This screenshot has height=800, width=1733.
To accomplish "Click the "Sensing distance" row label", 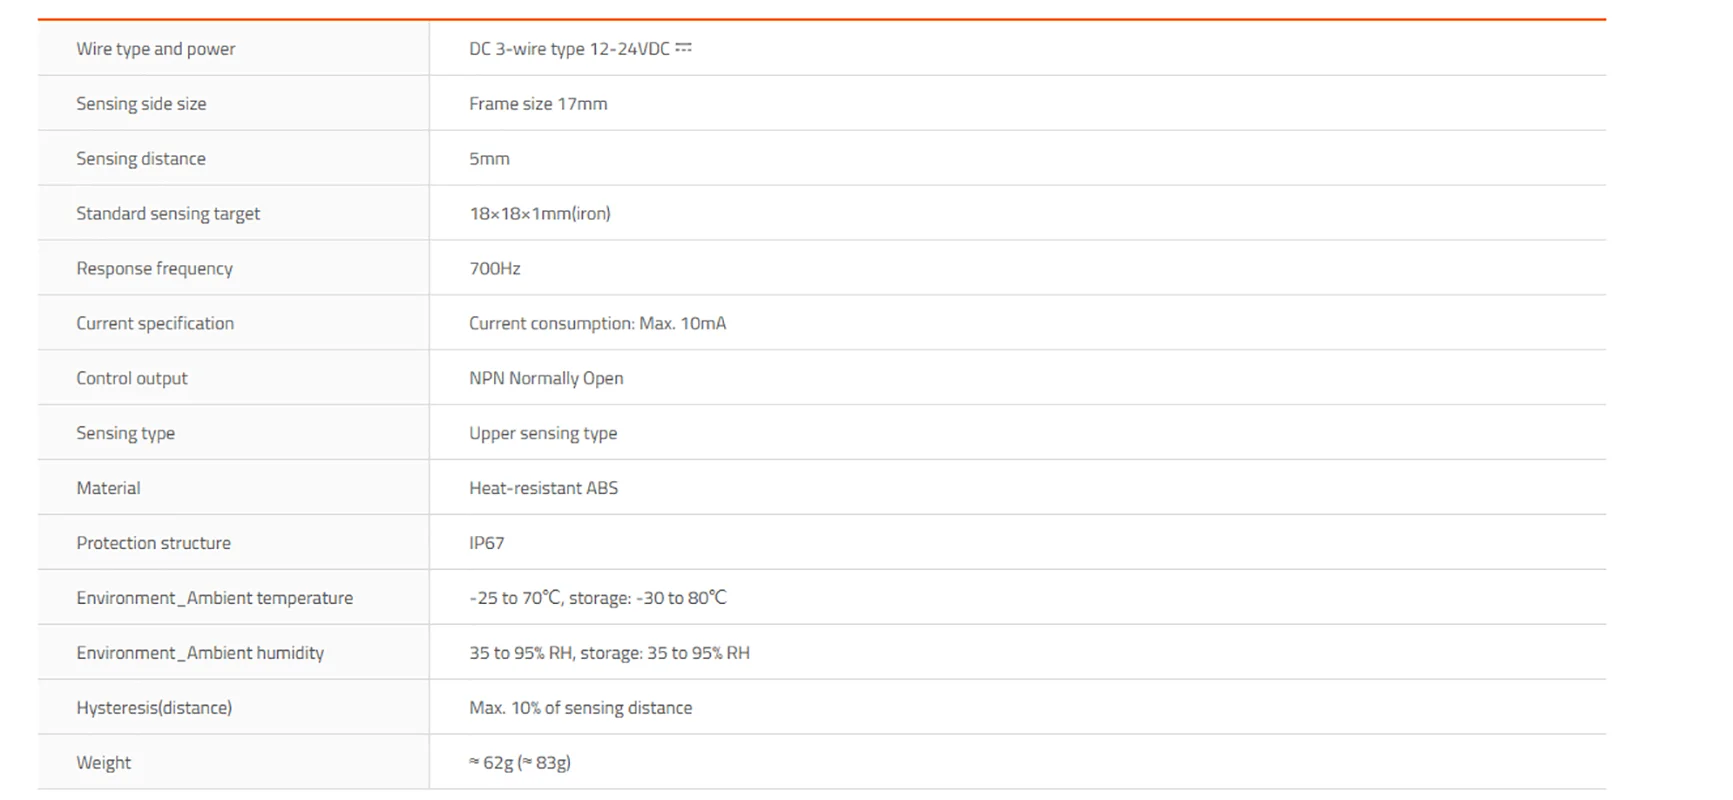I will tap(141, 159).
